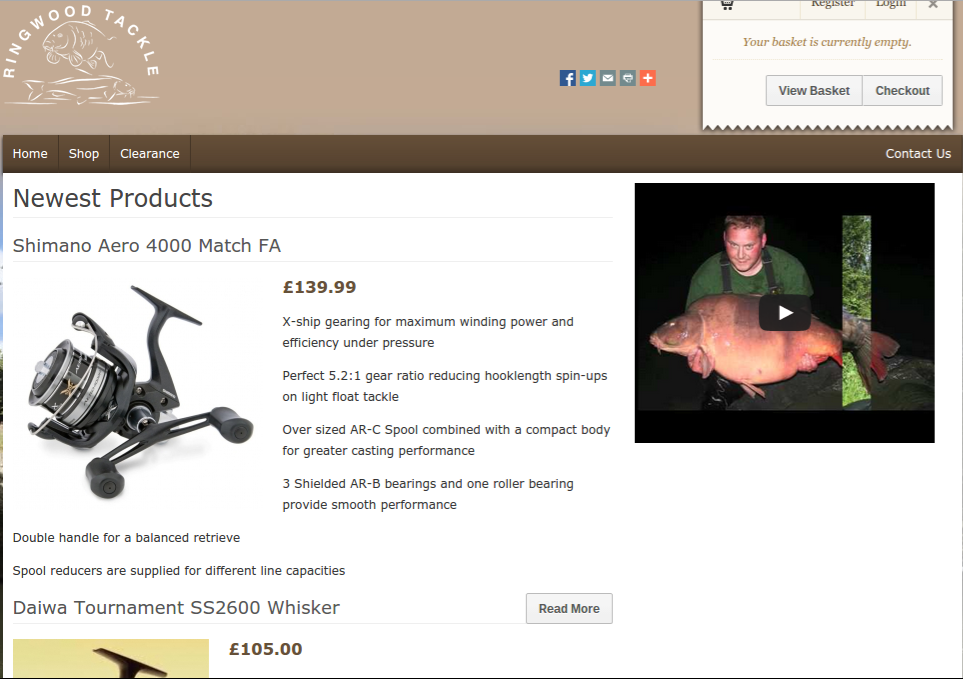Proceed with the Checkout button
This screenshot has width=963, height=679.
[x=902, y=91]
